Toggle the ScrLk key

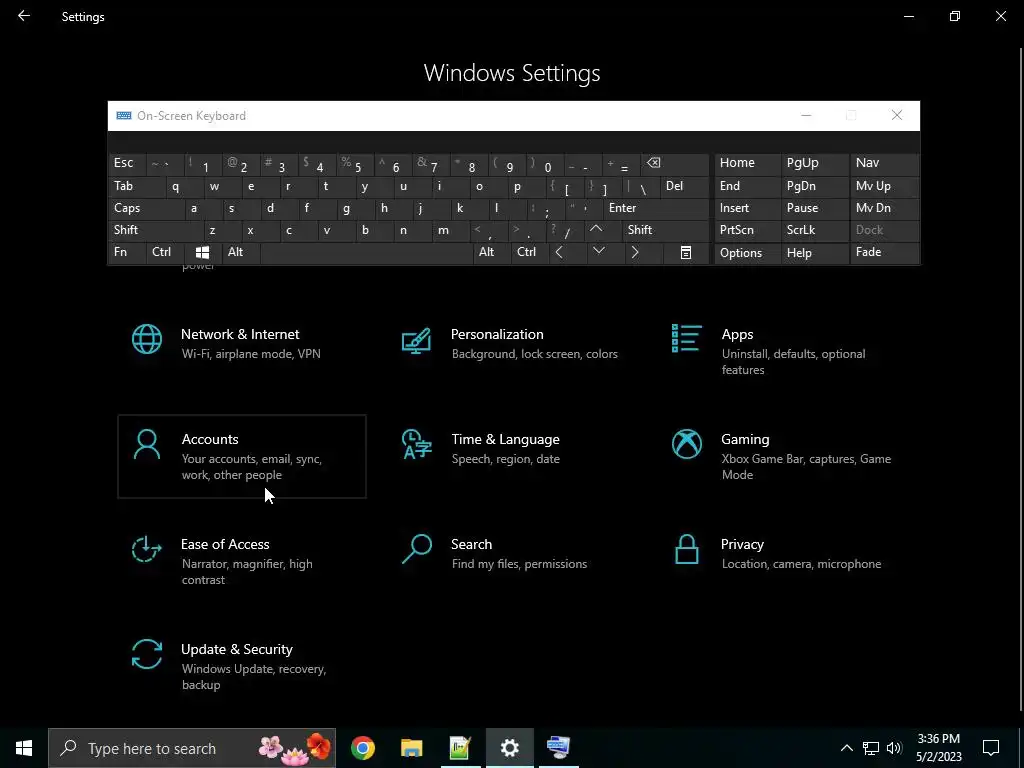tap(814, 230)
